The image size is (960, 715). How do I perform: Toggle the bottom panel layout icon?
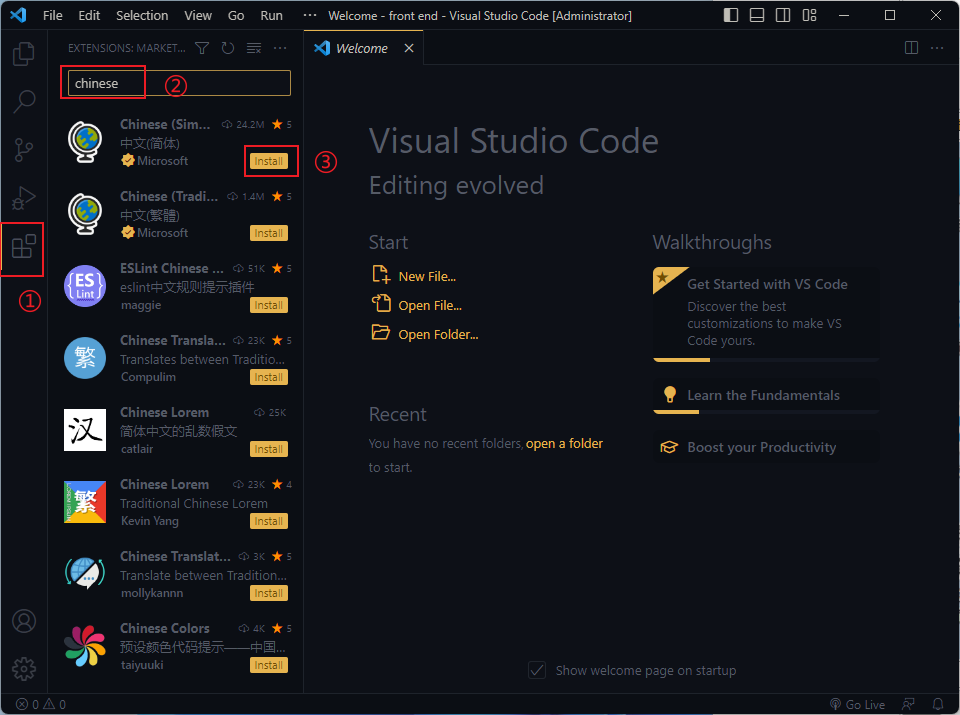click(757, 15)
